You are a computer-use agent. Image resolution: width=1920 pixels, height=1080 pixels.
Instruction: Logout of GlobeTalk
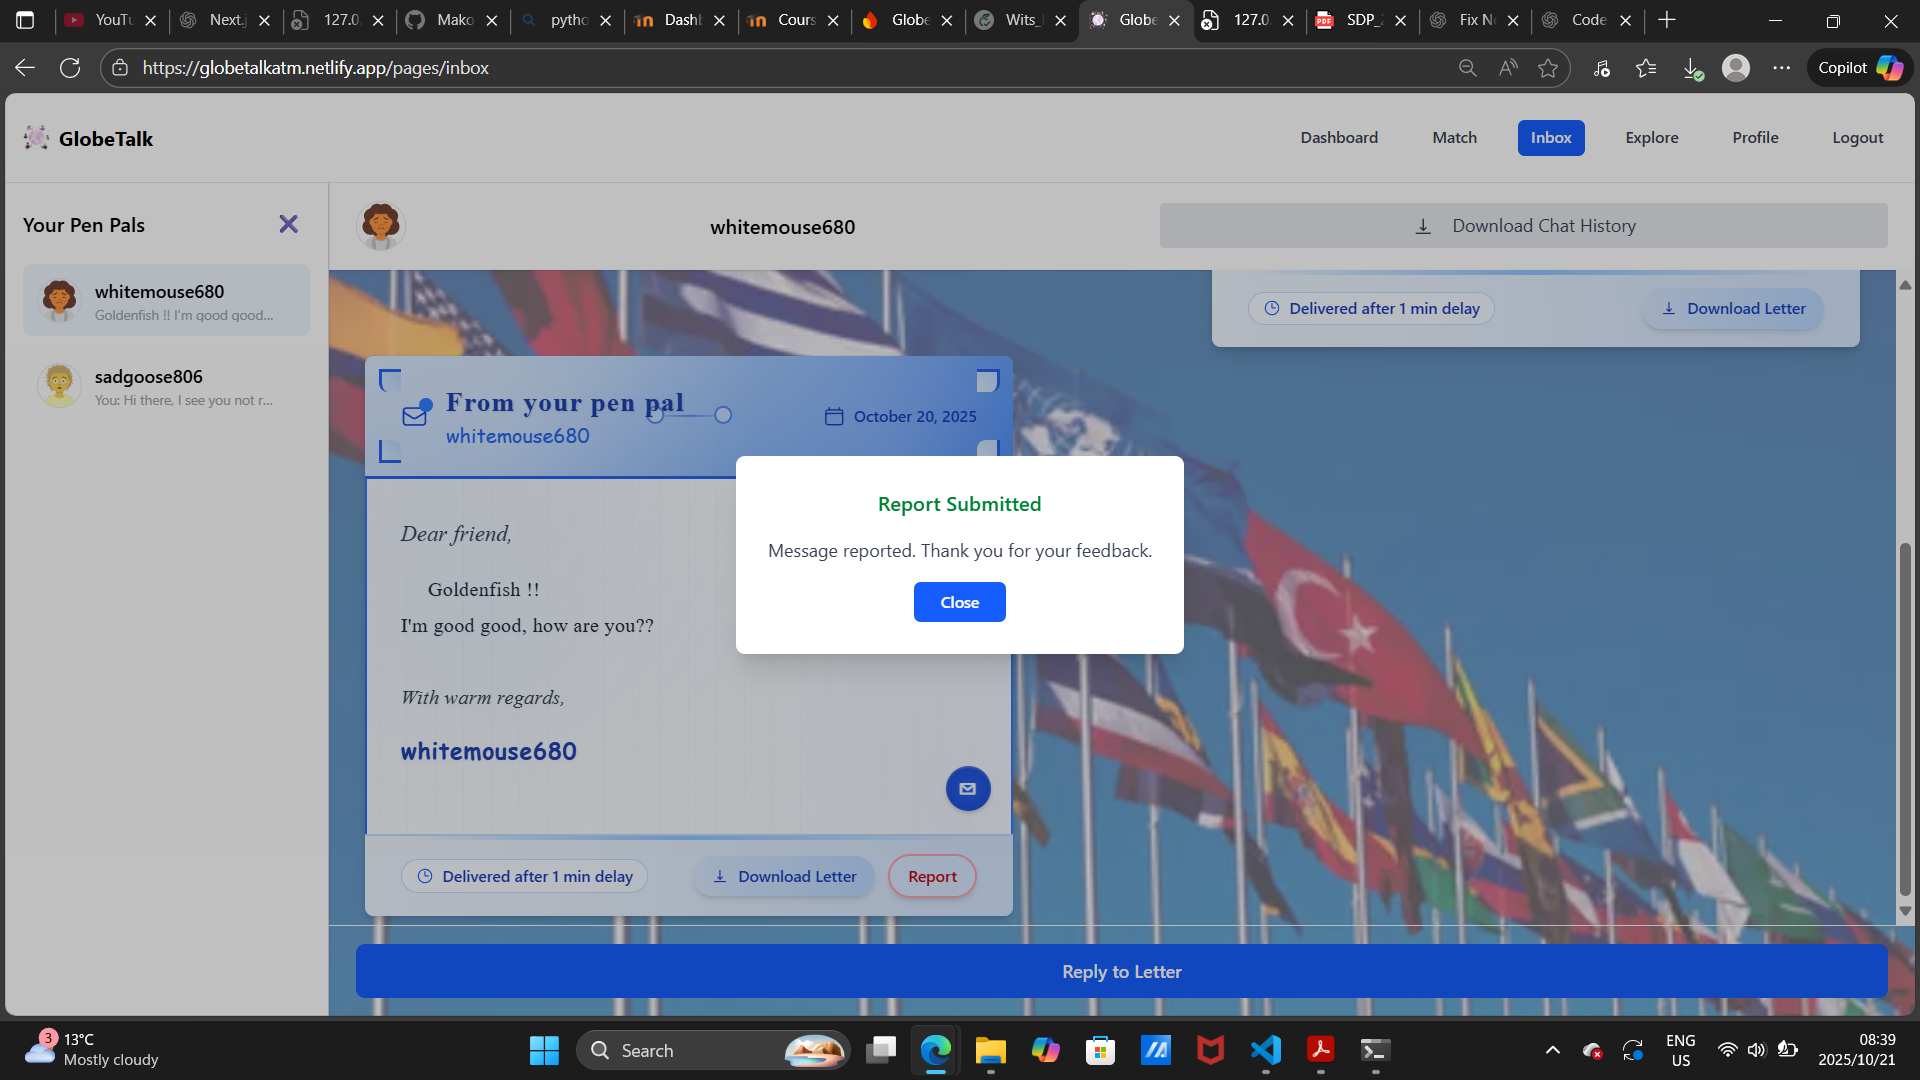click(1857, 137)
